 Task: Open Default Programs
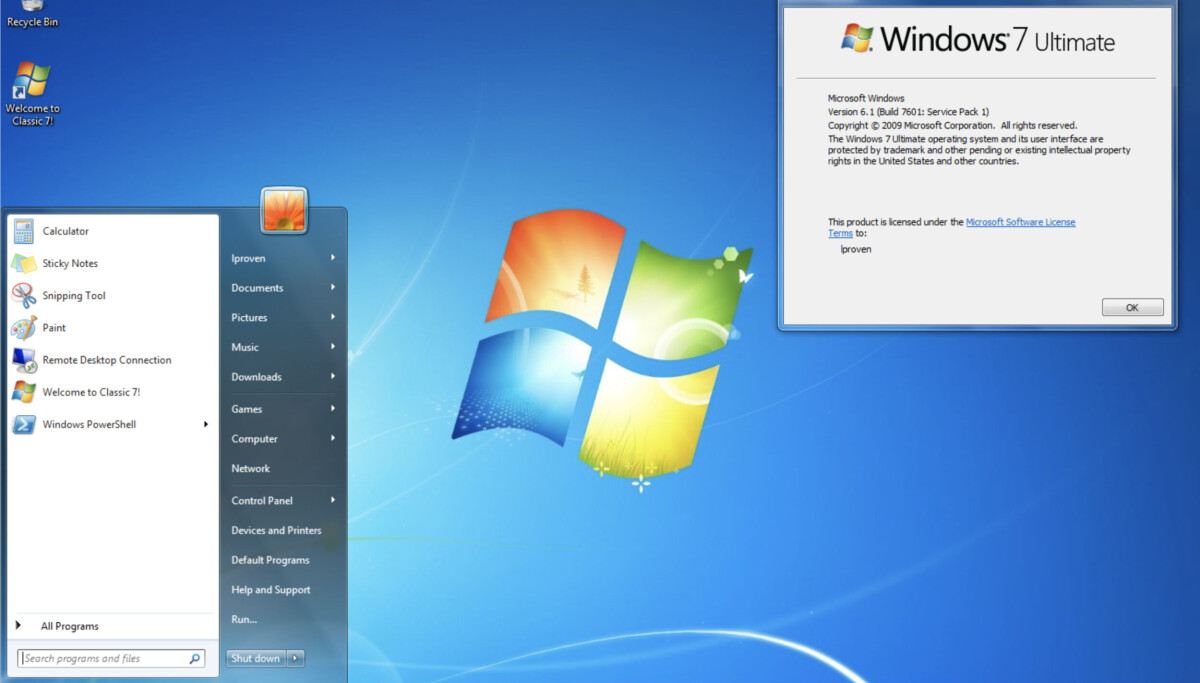coord(270,560)
